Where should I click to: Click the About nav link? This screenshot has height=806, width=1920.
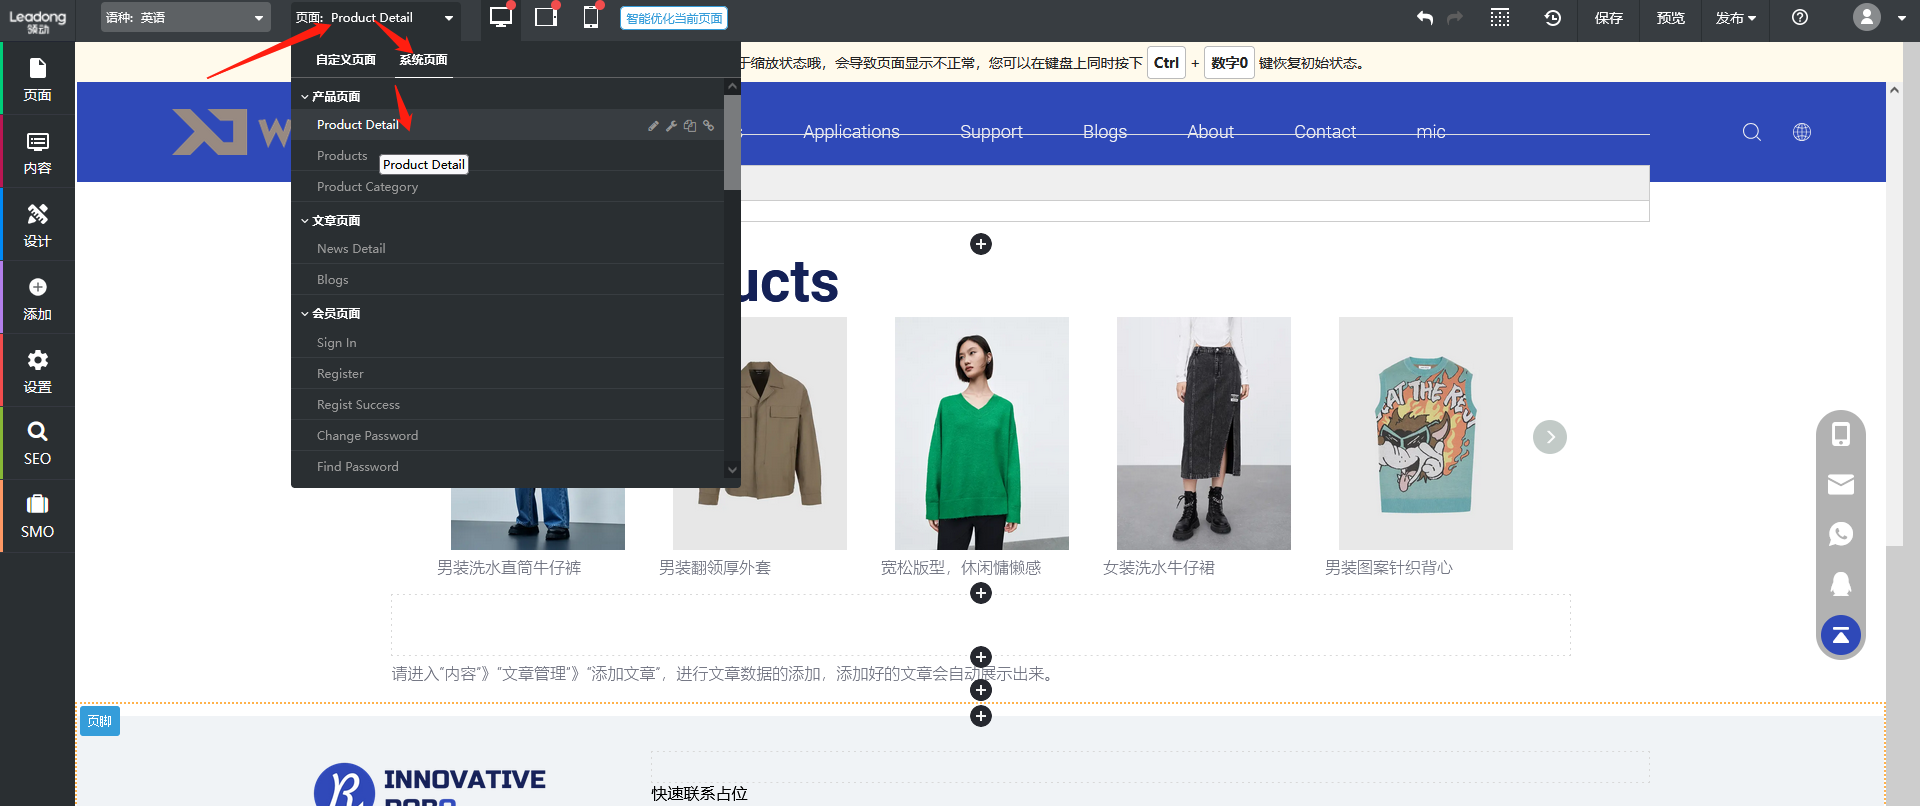(1210, 132)
